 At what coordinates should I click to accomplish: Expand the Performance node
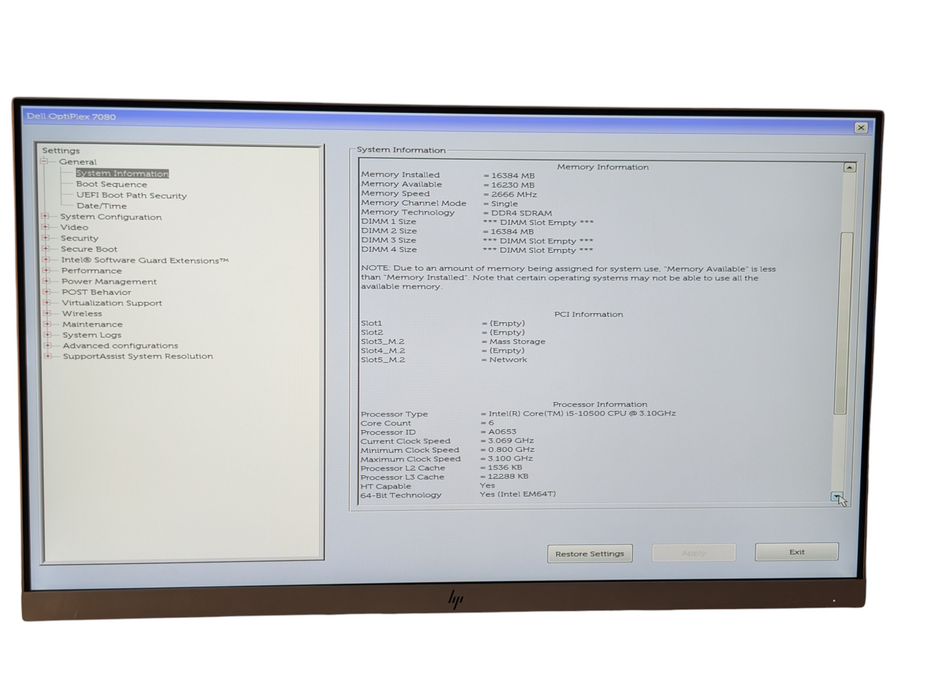[x=47, y=271]
